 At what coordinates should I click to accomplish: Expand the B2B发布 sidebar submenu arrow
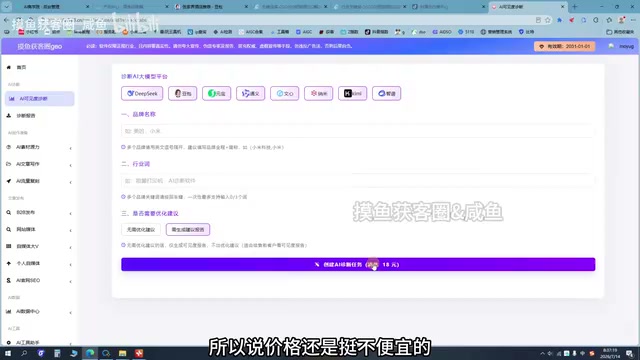71,213
